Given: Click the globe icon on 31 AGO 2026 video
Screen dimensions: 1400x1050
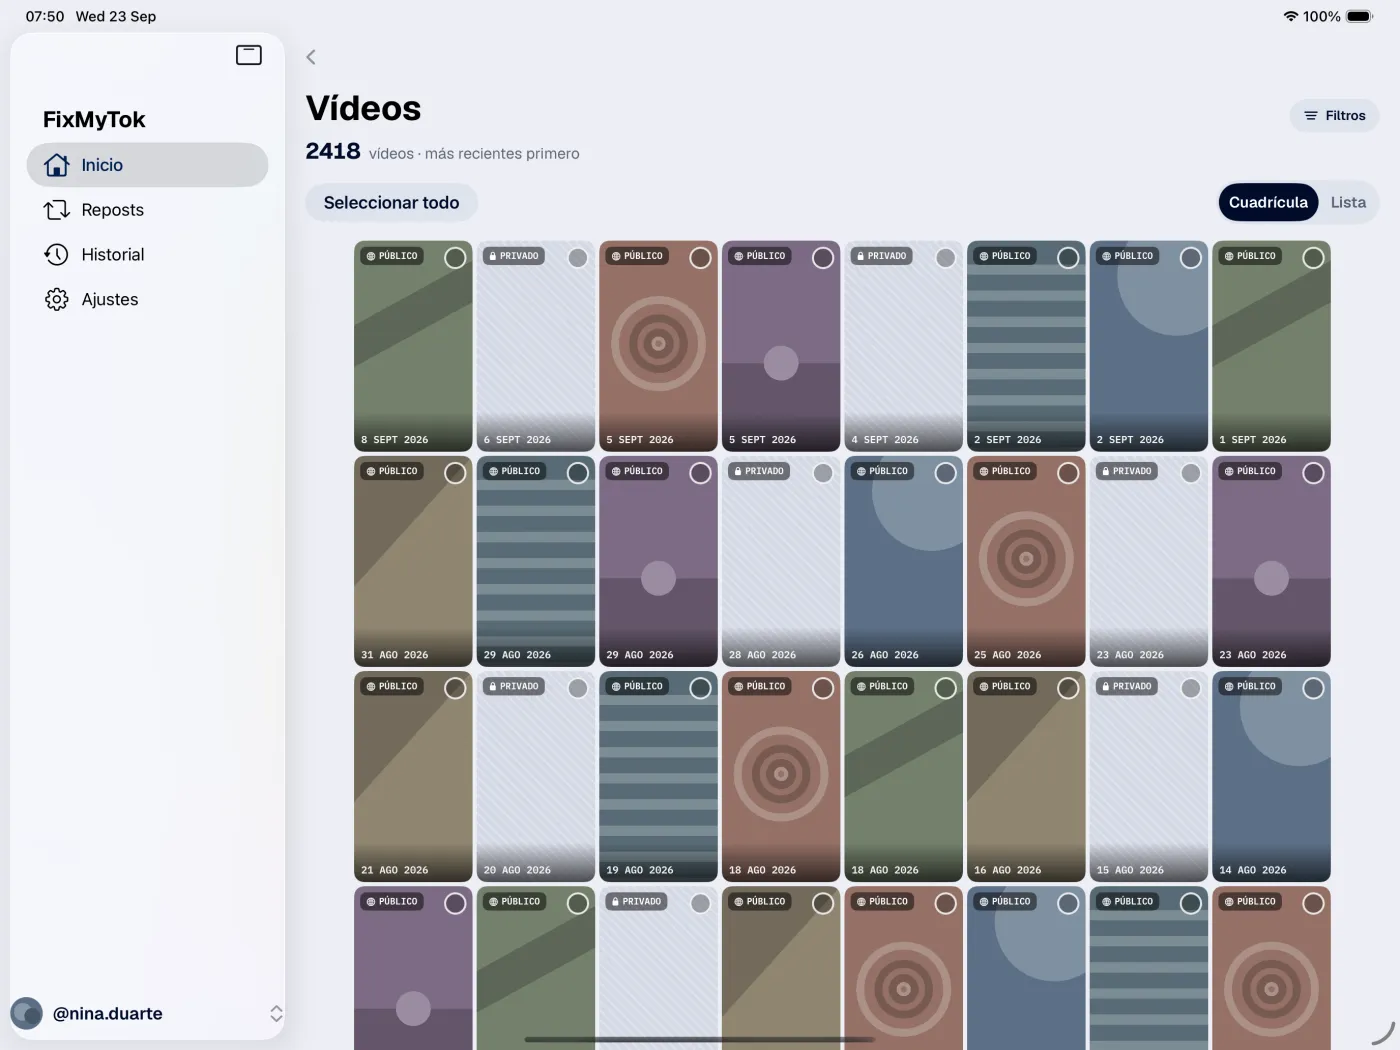Looking at the screenshot, I should click(x=371, y=471).
